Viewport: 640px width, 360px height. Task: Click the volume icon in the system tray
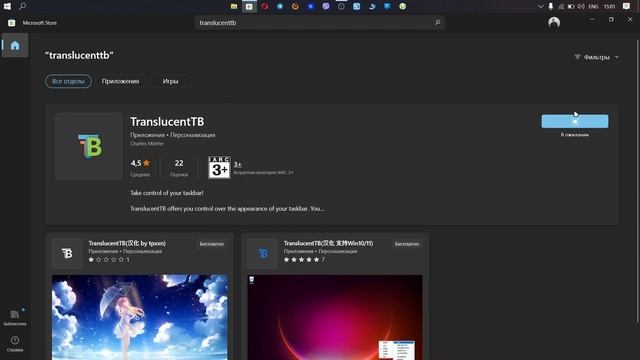point(581,7)
